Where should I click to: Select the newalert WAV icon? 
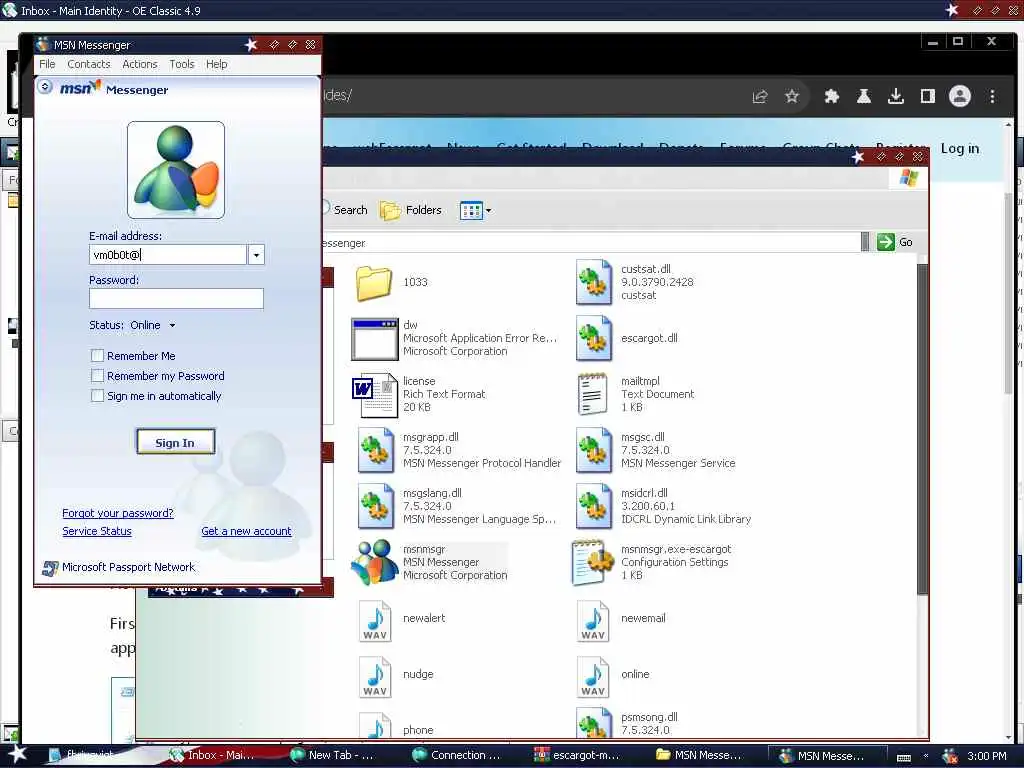pyautogui.click(x=376, y=620)
